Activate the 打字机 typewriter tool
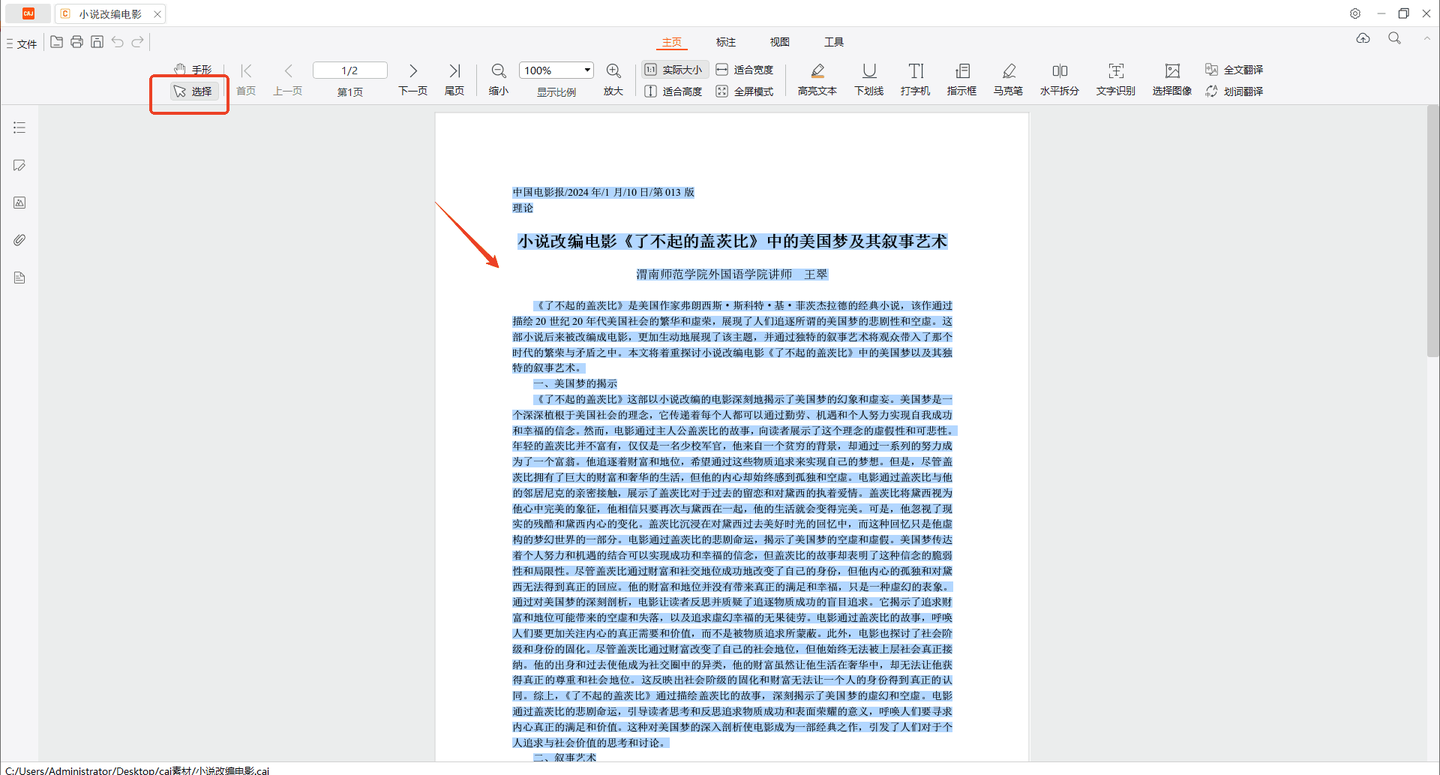Screen dimensions: 1440x775 click(x=915, y=79)
